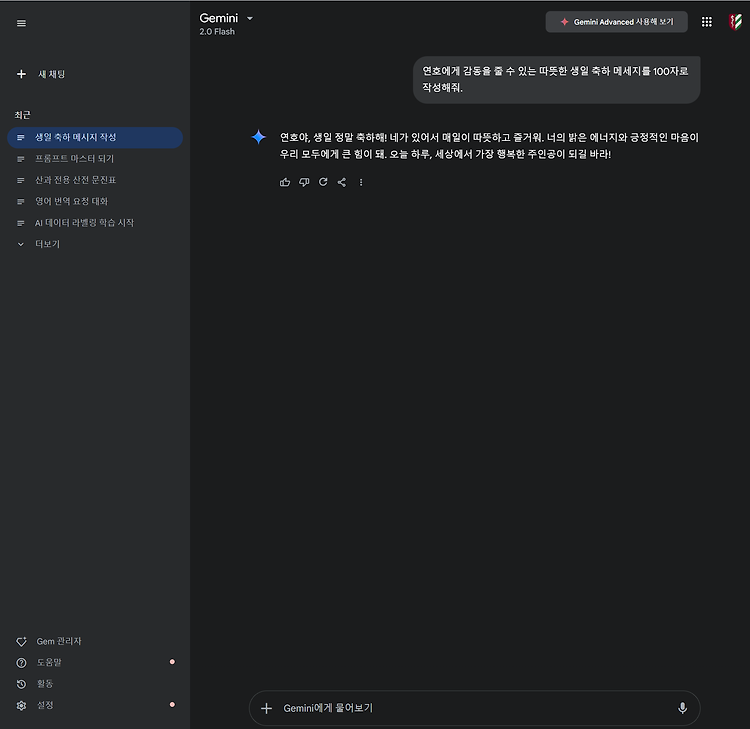
Task: Open the three-dot more options menu
Action: pyautogui.click(x=361, y=182)
